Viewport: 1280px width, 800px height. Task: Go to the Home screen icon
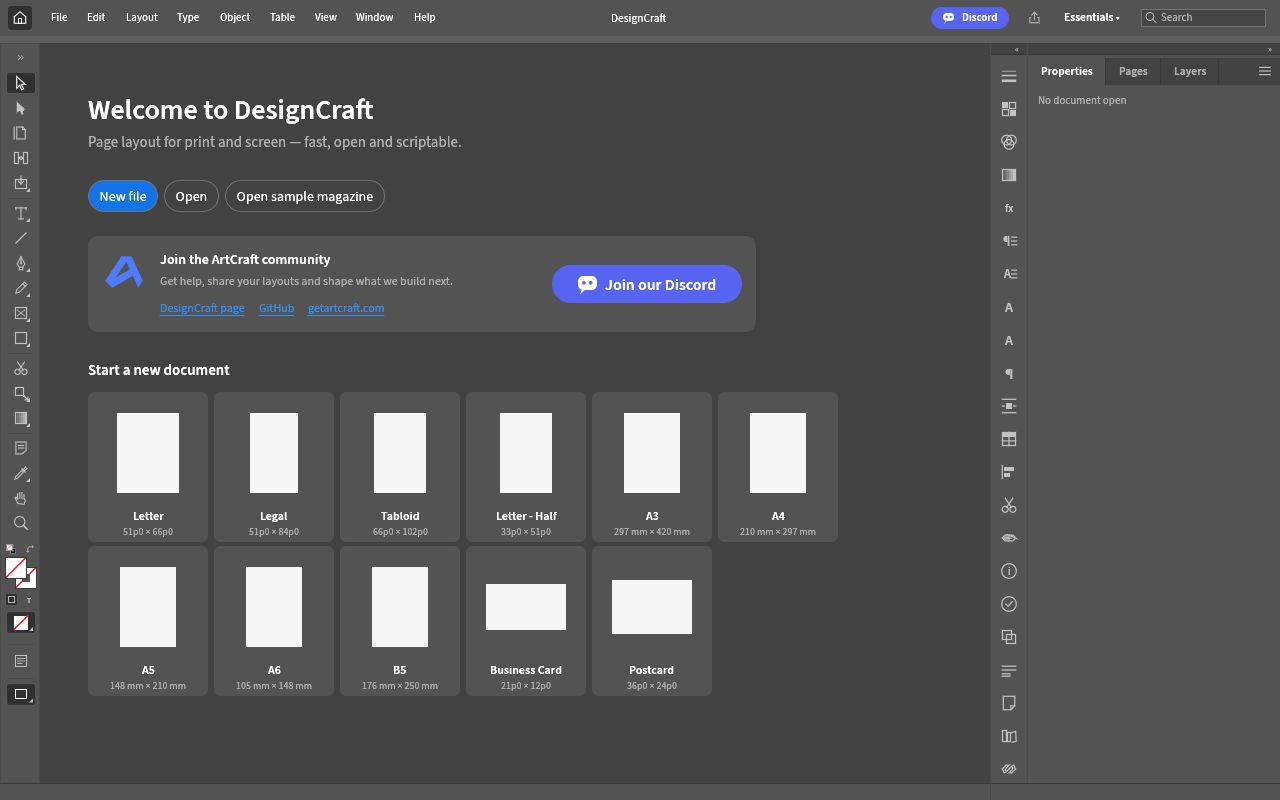19,18
